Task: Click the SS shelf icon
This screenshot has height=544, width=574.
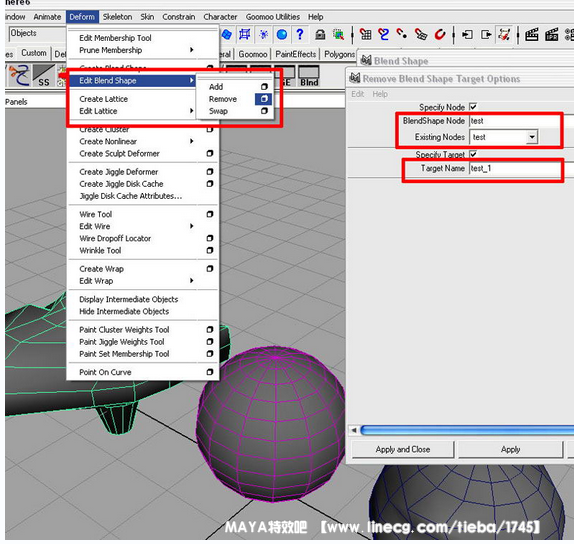Action: click(44, 76)
